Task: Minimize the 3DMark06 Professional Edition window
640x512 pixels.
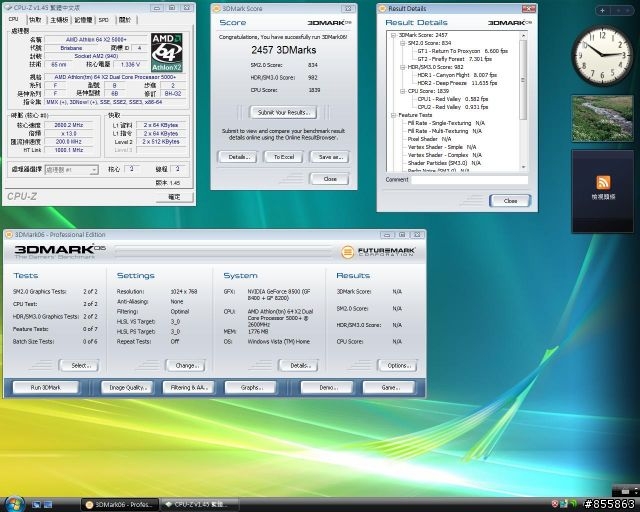Action: coord(387,235)
